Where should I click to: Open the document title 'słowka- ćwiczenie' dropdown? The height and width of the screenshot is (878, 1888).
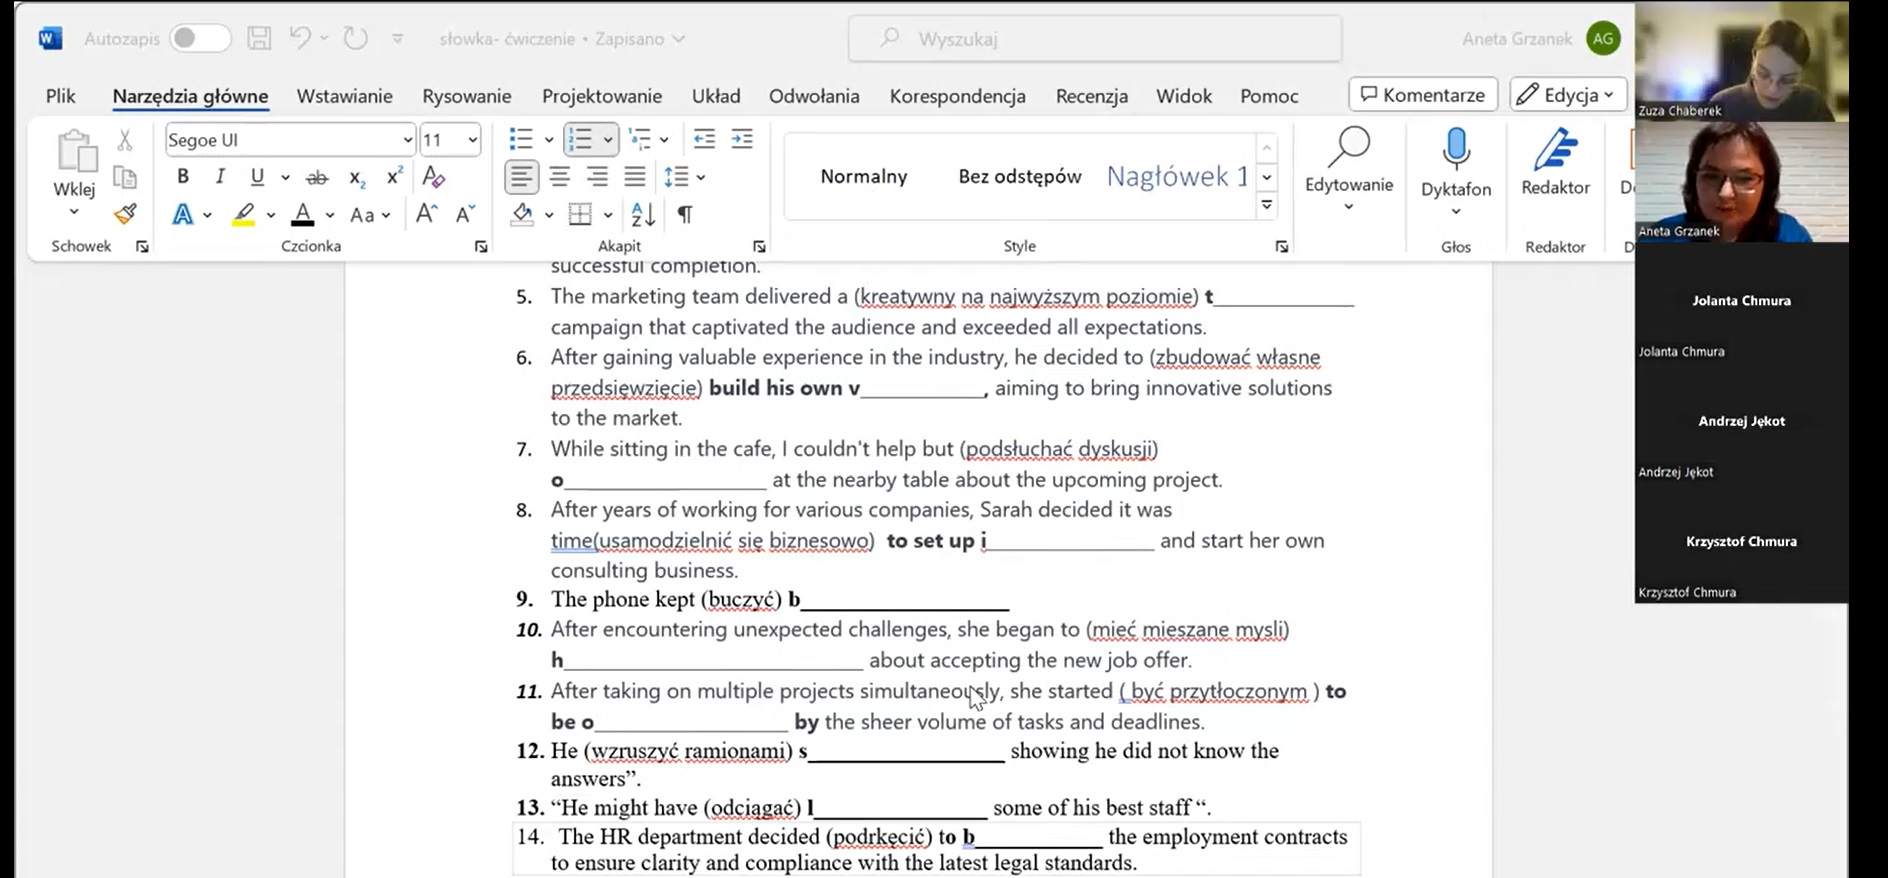click(x=562, y=39)
